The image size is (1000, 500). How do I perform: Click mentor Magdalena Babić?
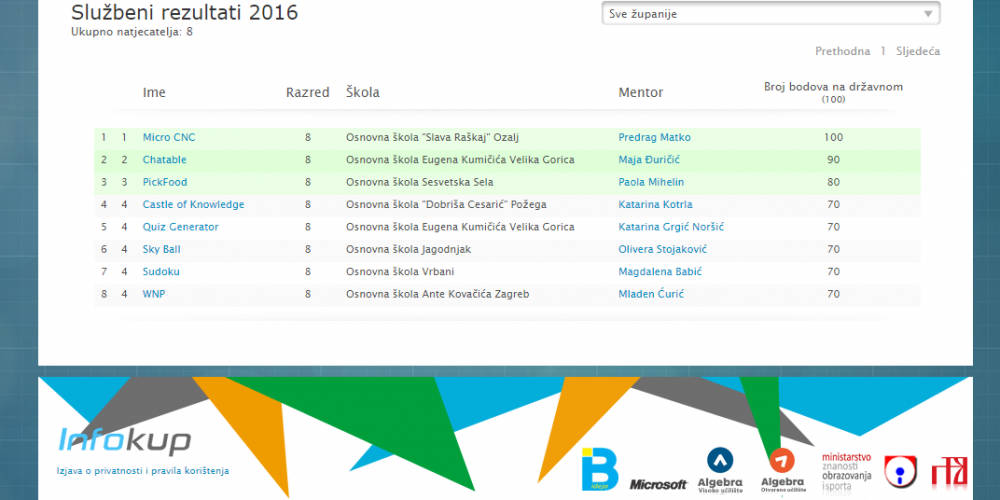click(x=660, y=272)
